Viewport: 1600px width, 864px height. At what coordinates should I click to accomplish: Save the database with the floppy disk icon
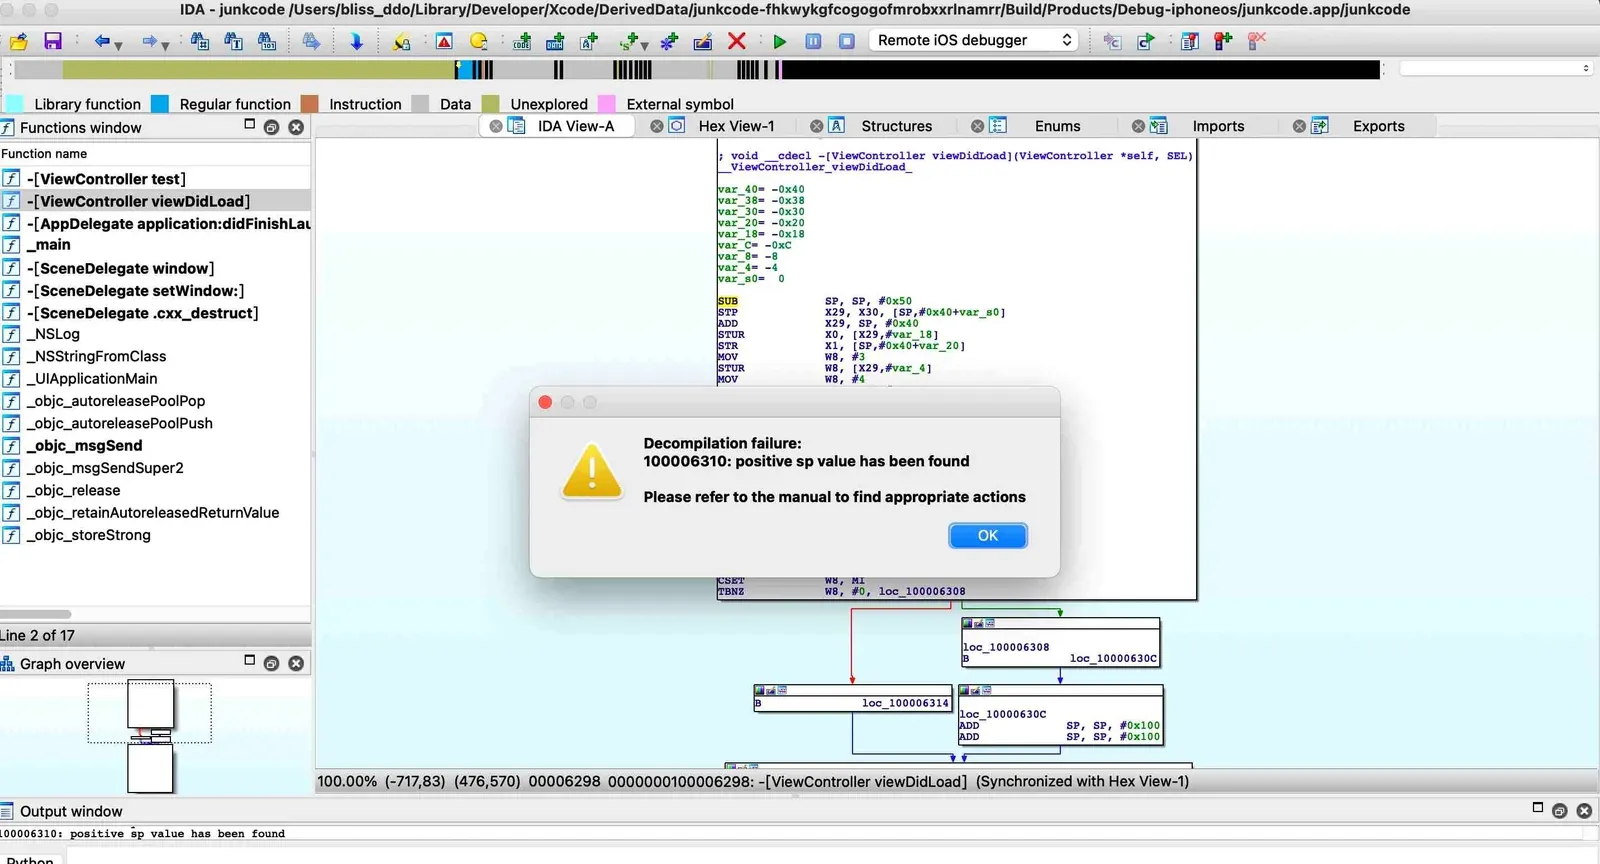(53, 41)
